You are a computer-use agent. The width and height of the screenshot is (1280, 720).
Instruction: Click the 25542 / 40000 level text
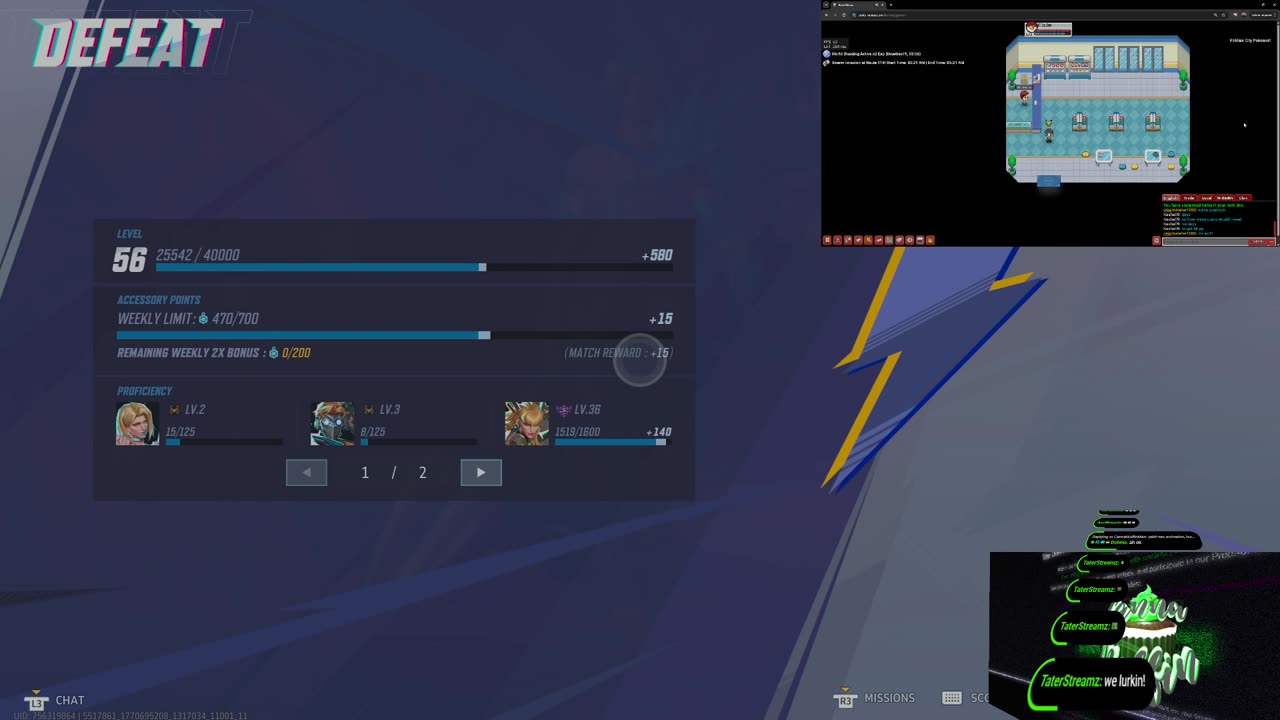point(198,255)
